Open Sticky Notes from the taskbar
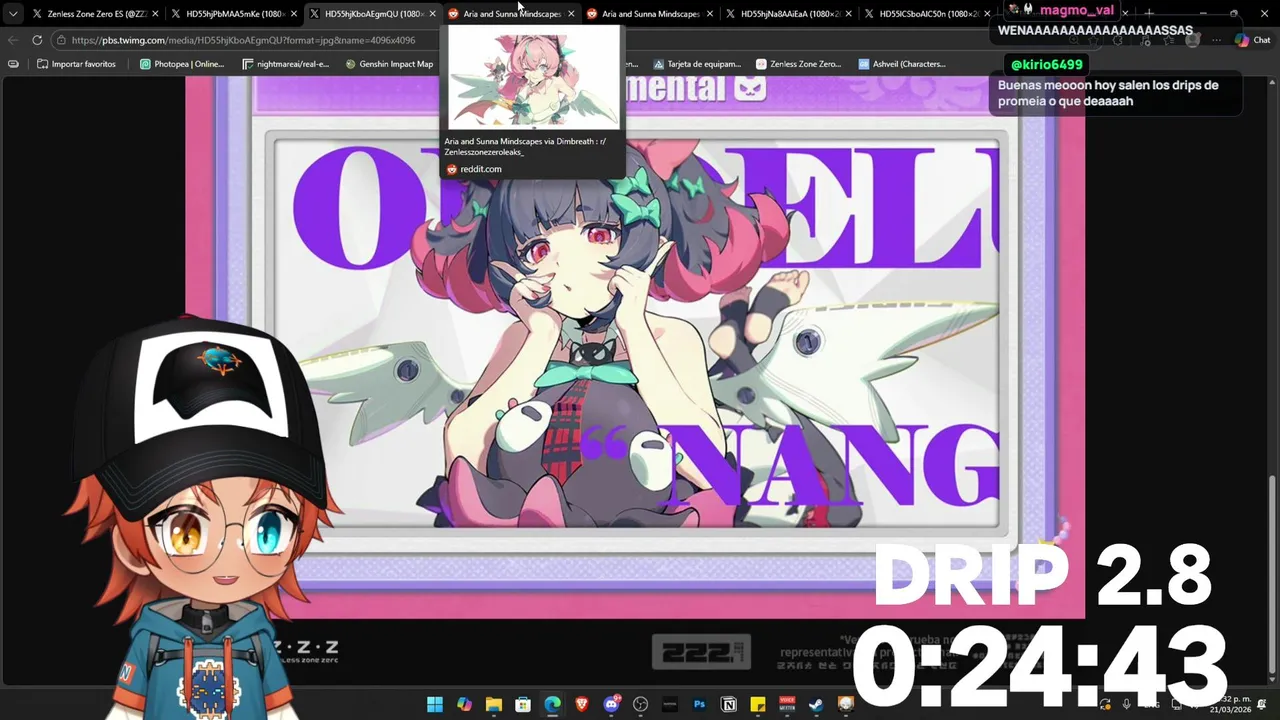The image size is (1280, 720). 758,704
